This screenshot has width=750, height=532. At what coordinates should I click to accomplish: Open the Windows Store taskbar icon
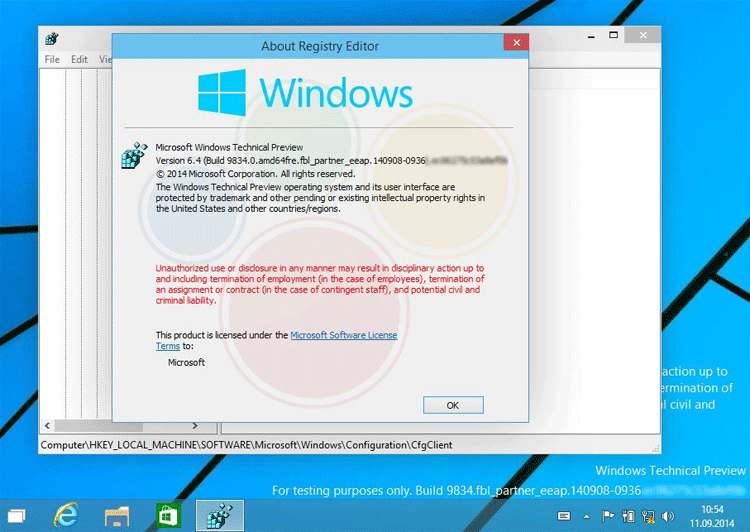coord(167,515)
